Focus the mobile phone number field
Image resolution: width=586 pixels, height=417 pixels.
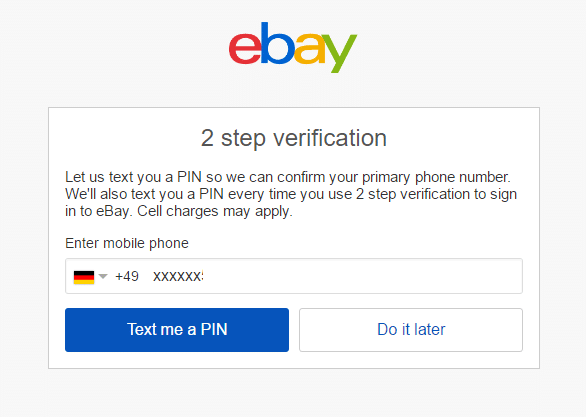(294, 276)
